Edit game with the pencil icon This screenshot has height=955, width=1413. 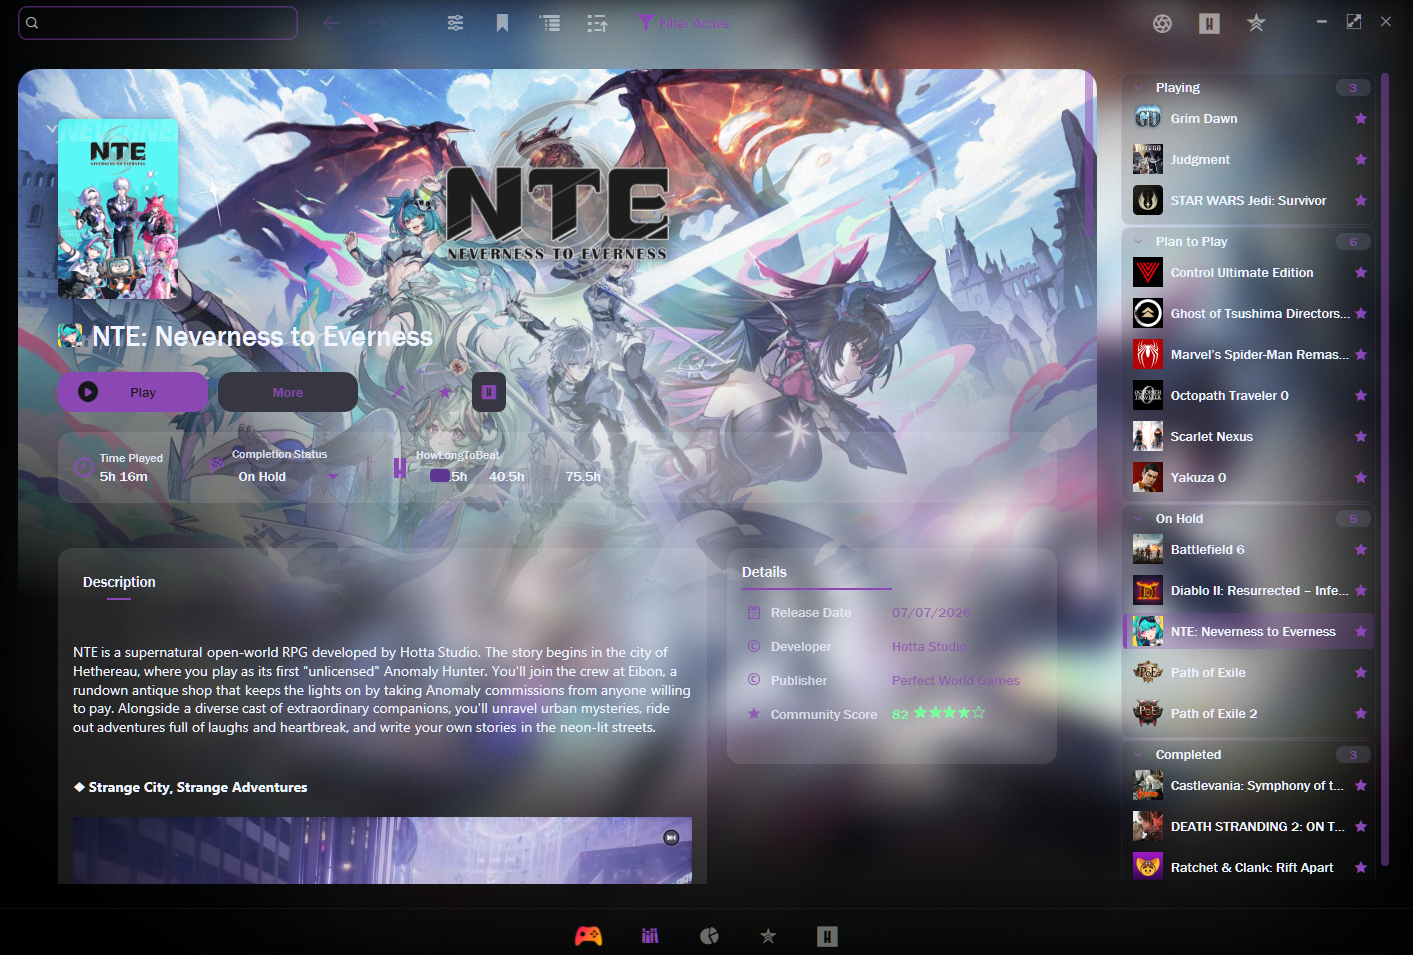click(398, 392)
